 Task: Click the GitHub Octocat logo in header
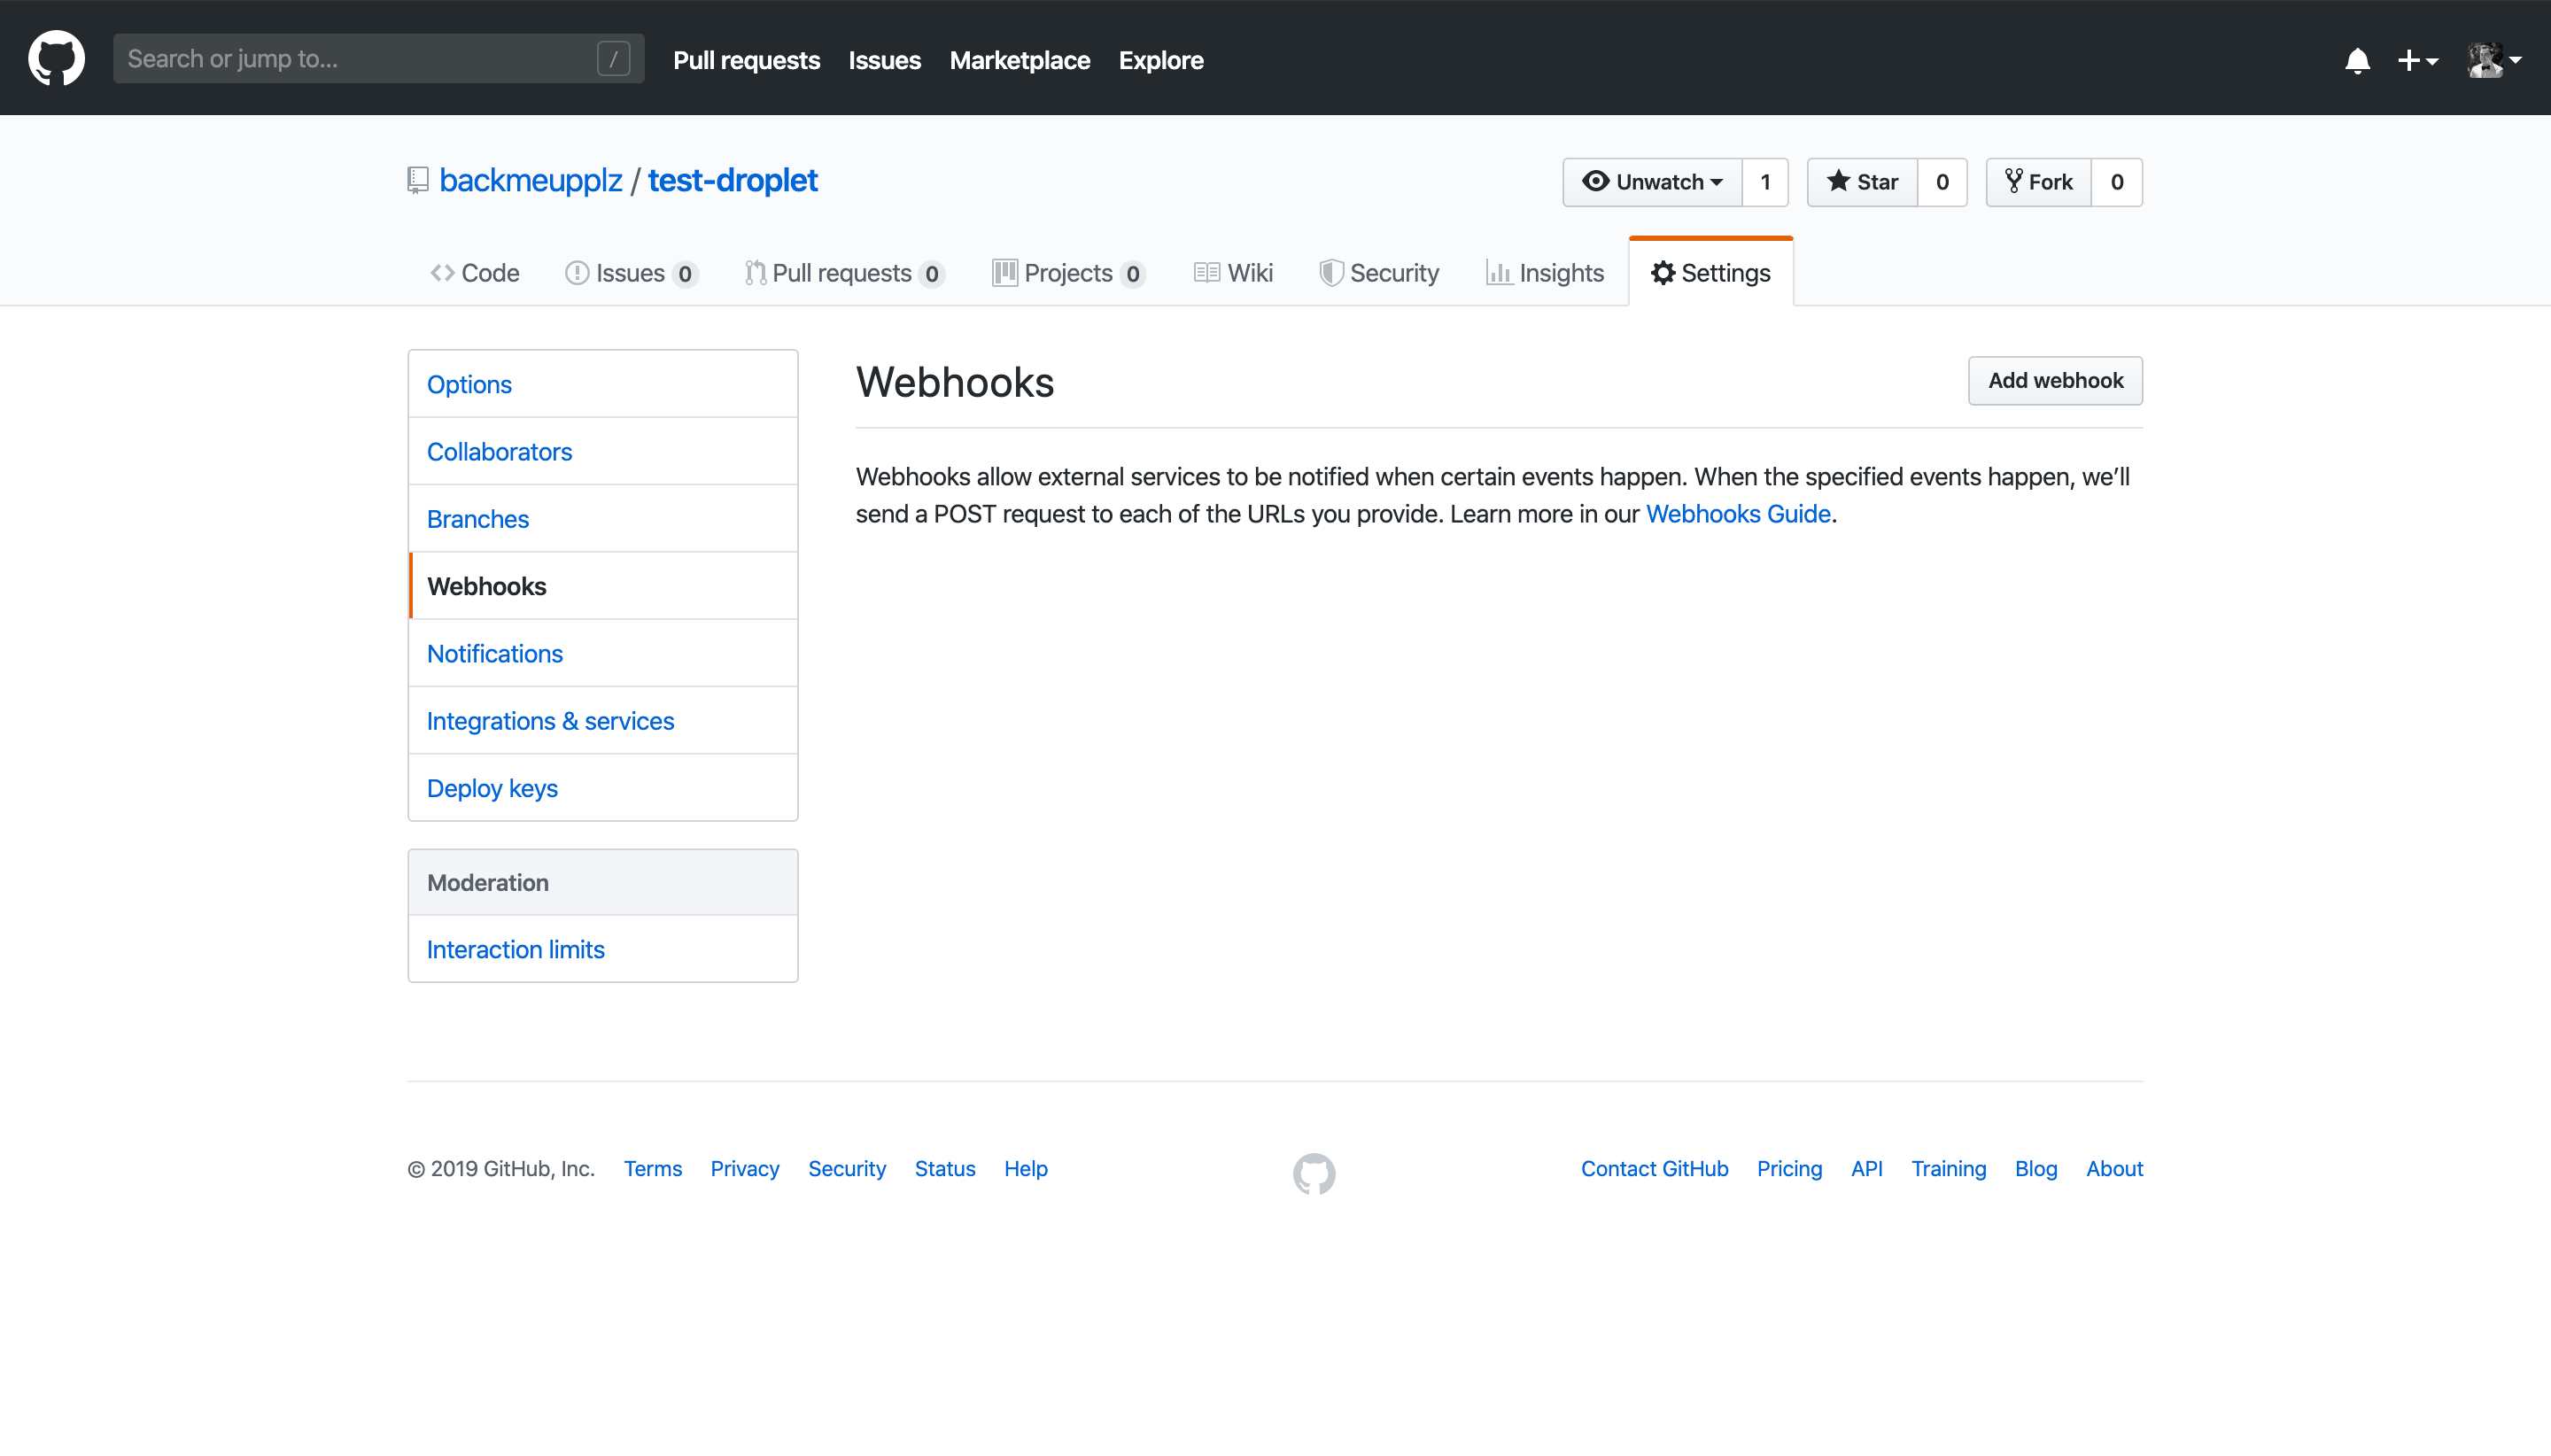[56, 58]
